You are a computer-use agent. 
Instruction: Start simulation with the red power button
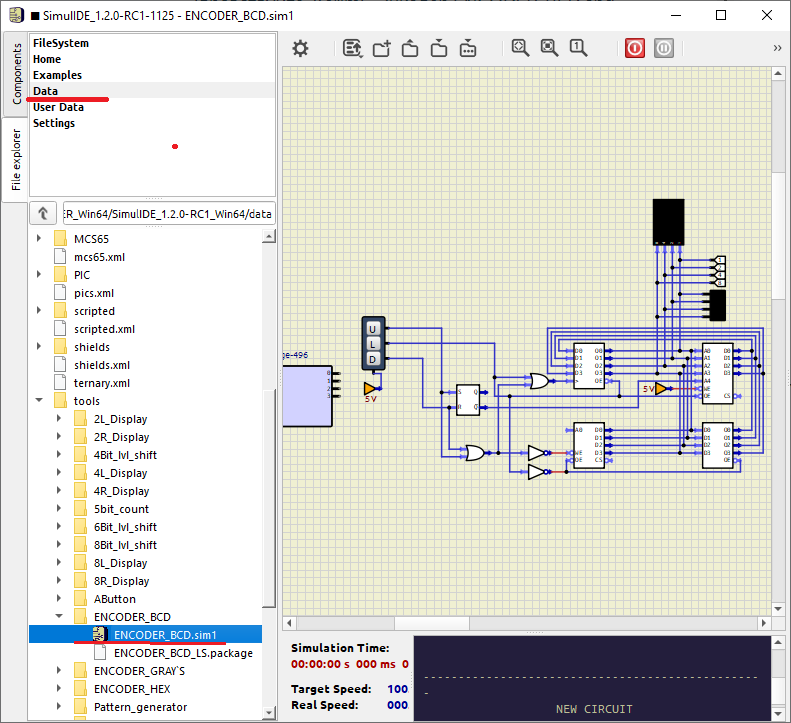pos(635,48)
